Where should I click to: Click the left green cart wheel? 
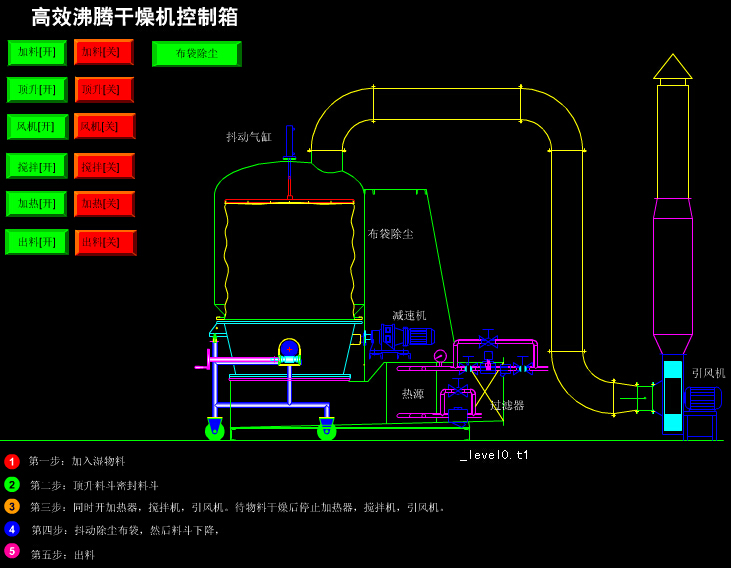(214, 431)
